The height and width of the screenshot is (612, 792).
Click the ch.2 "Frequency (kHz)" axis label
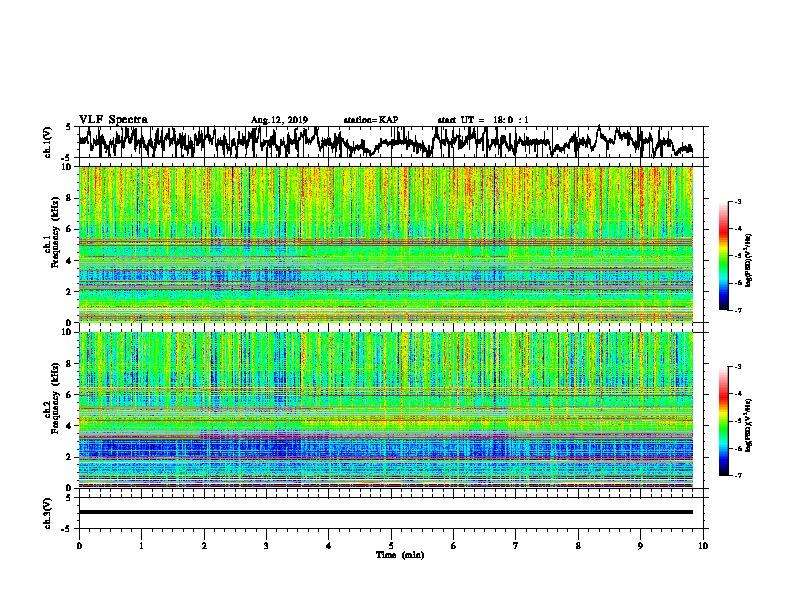(x=55, y=398)
